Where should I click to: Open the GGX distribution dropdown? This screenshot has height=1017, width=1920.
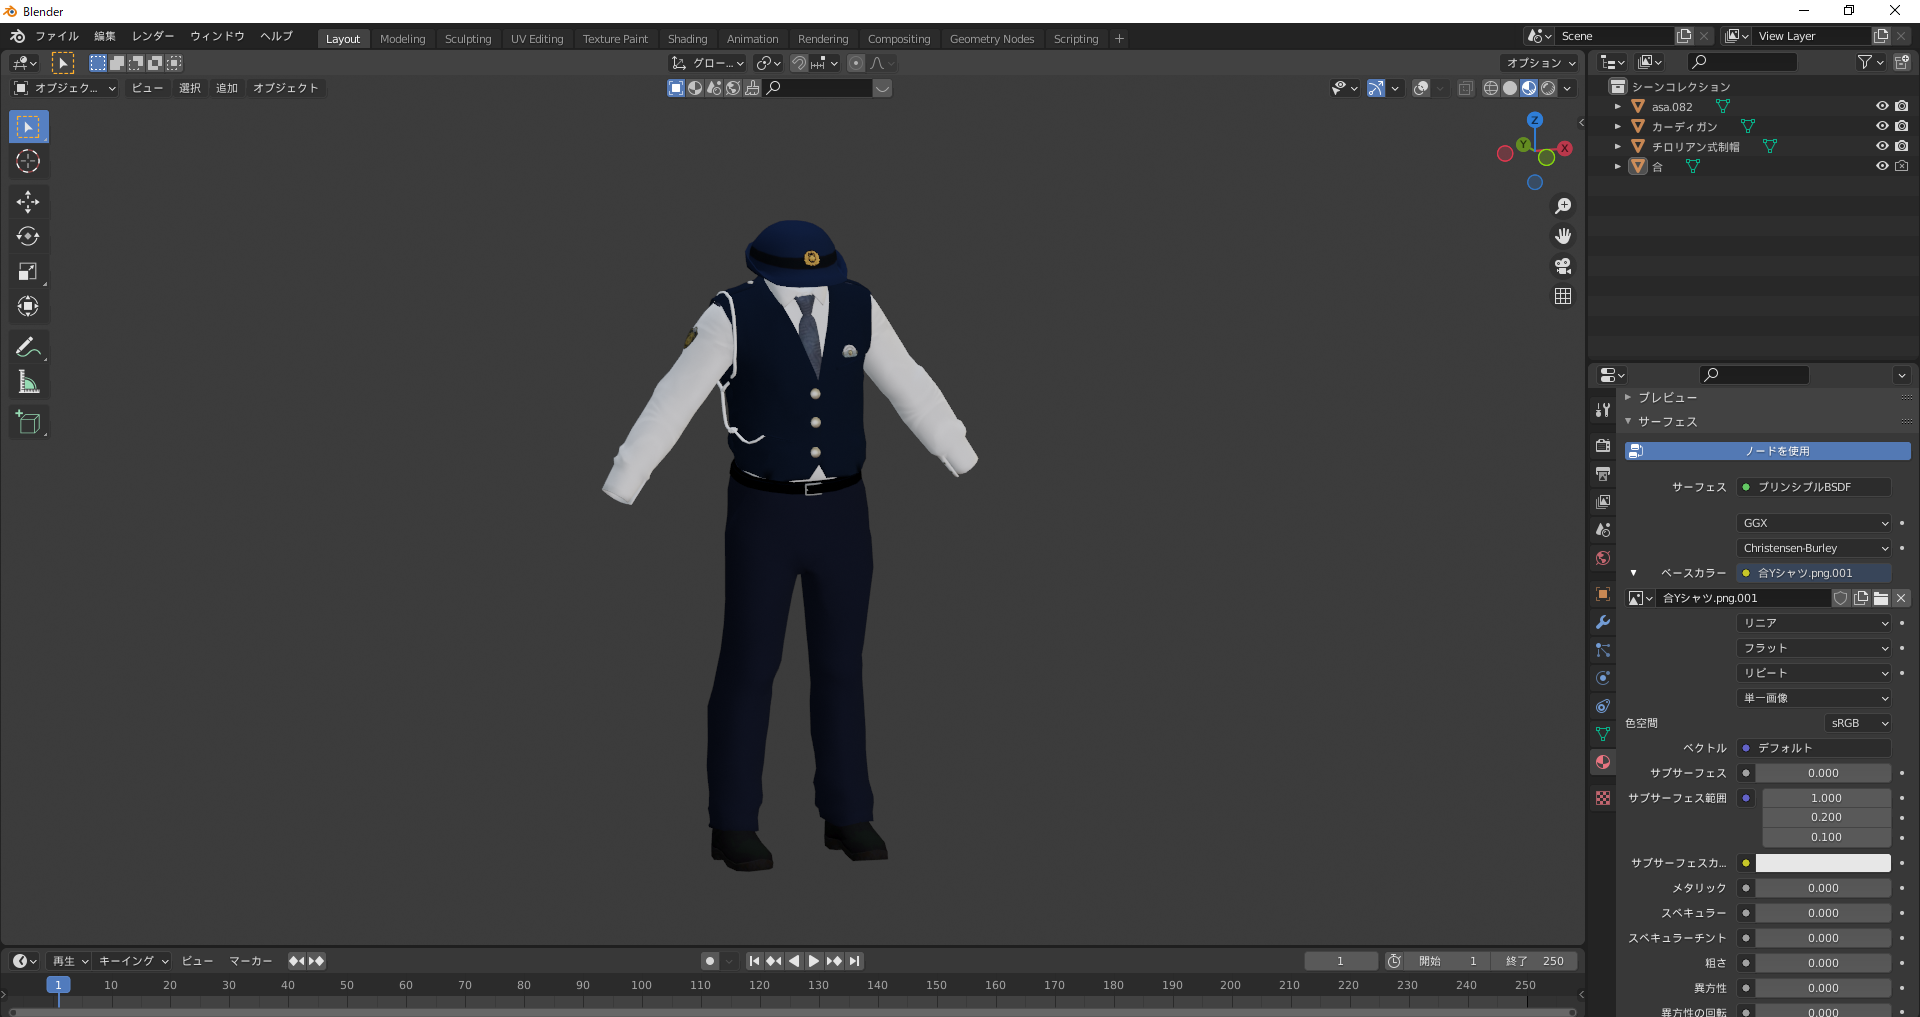[1814, 523]
